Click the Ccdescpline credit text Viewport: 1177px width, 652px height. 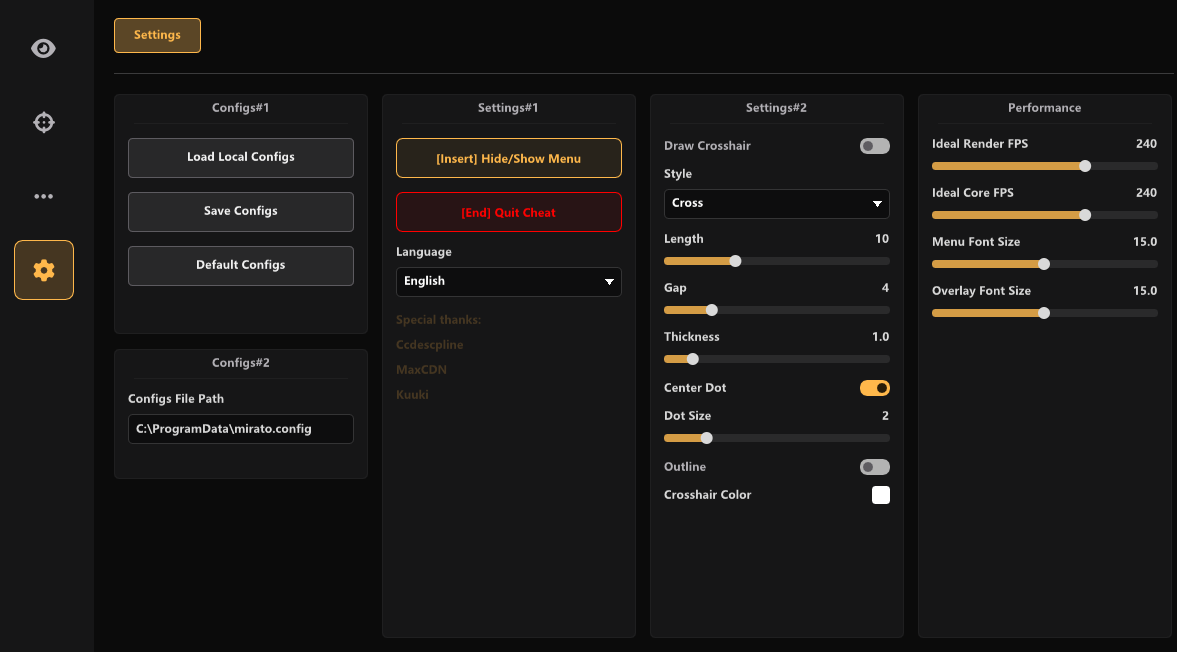coord(429,344)
